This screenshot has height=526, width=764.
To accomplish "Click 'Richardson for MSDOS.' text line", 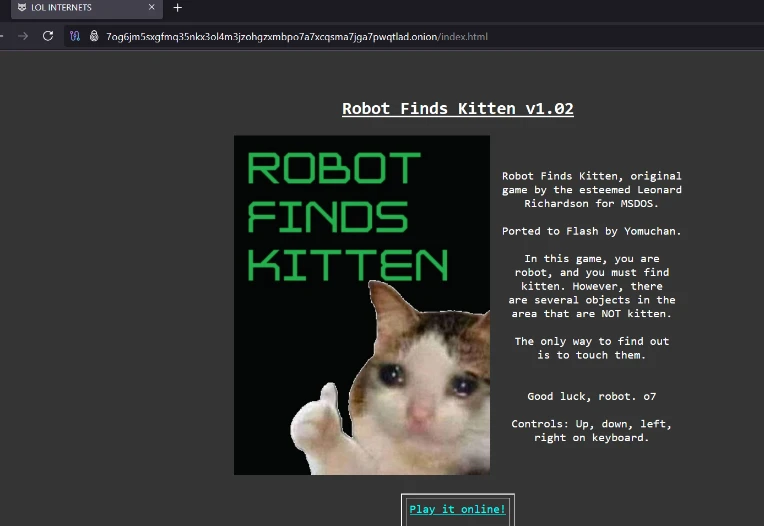I will (x=592, y=204).
